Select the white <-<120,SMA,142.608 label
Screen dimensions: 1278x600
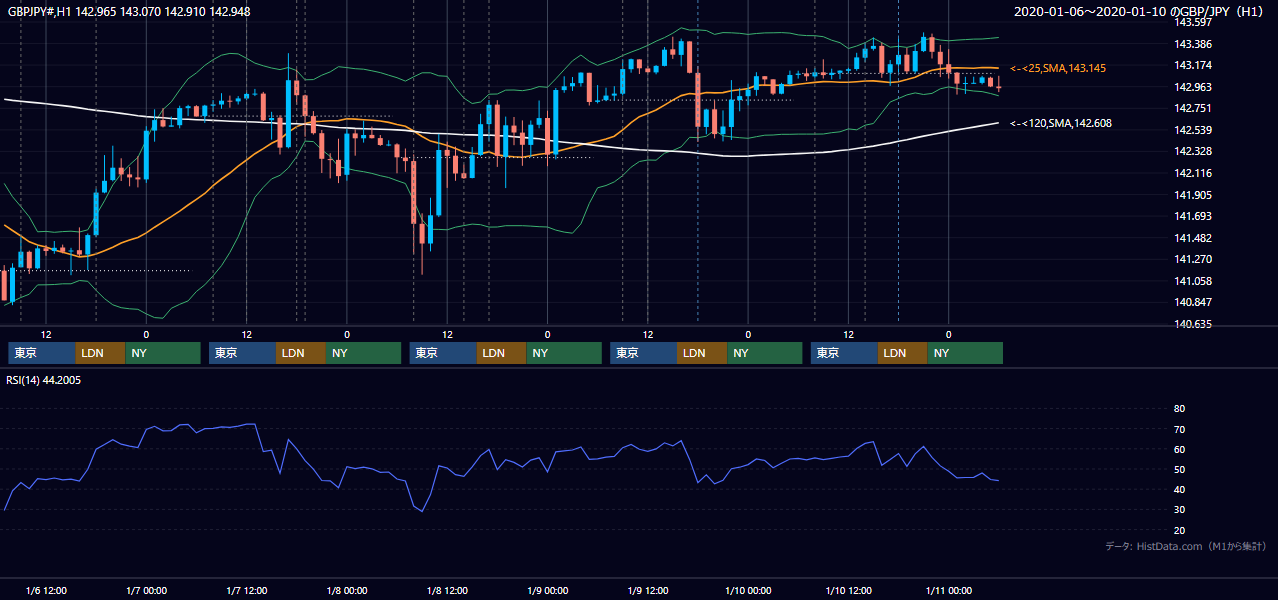[x=1061, y=123]
